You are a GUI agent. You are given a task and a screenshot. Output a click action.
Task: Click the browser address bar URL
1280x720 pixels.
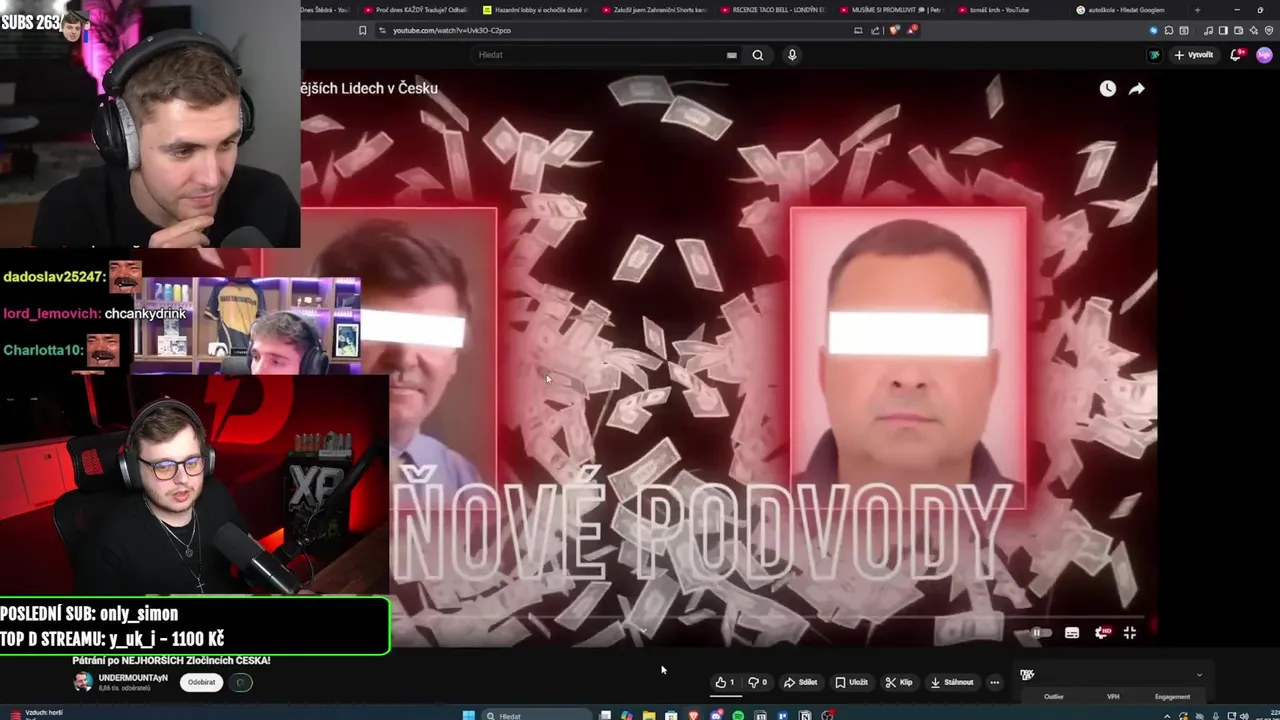point(452,30)
